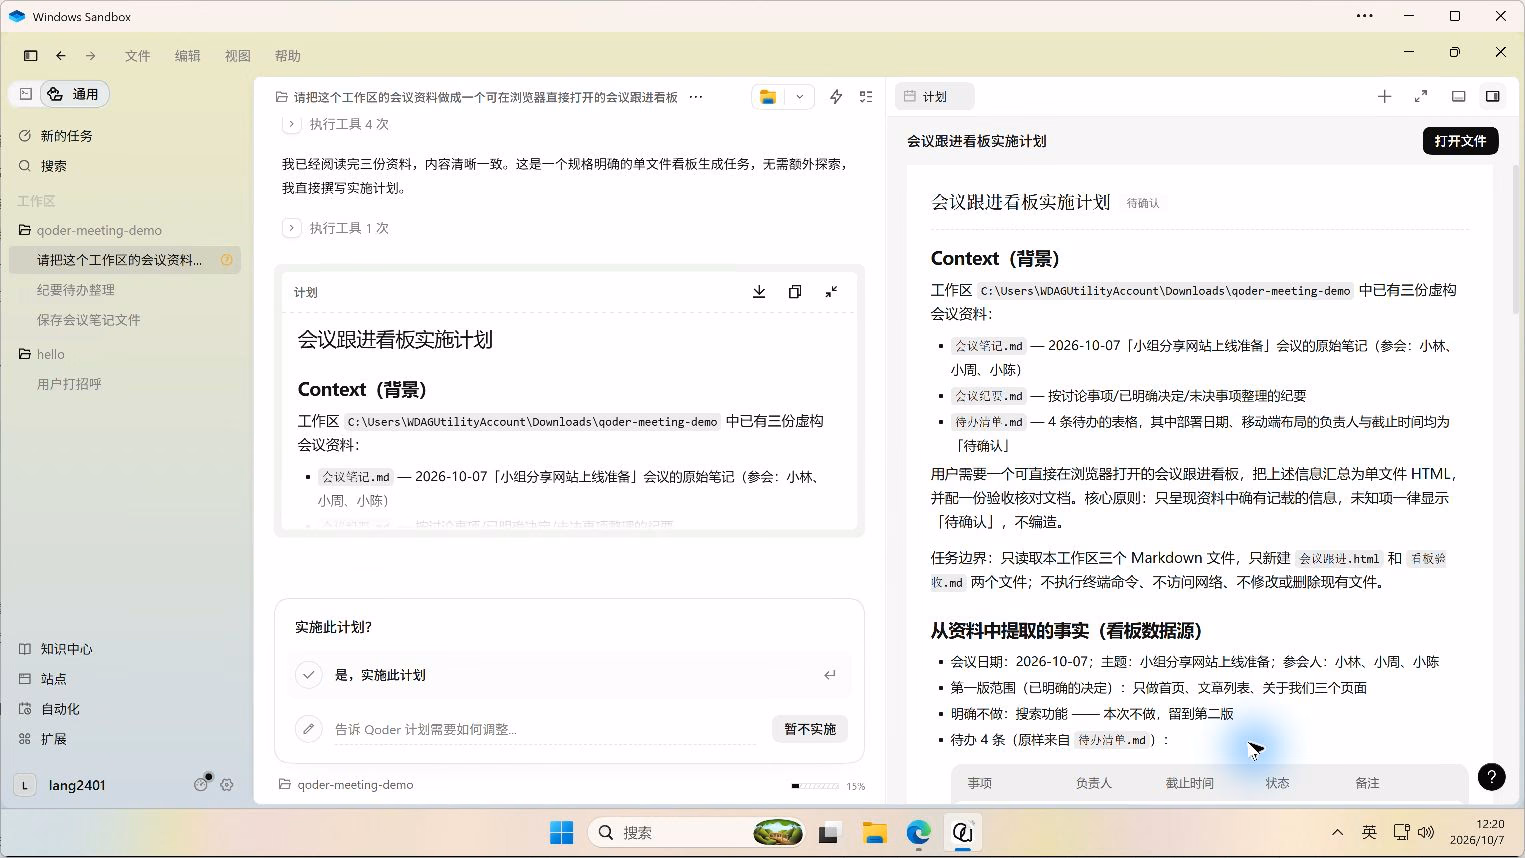Open the Windows Start button
Viewport: 1525px width, 858px height.
click(x=562, y=832)
